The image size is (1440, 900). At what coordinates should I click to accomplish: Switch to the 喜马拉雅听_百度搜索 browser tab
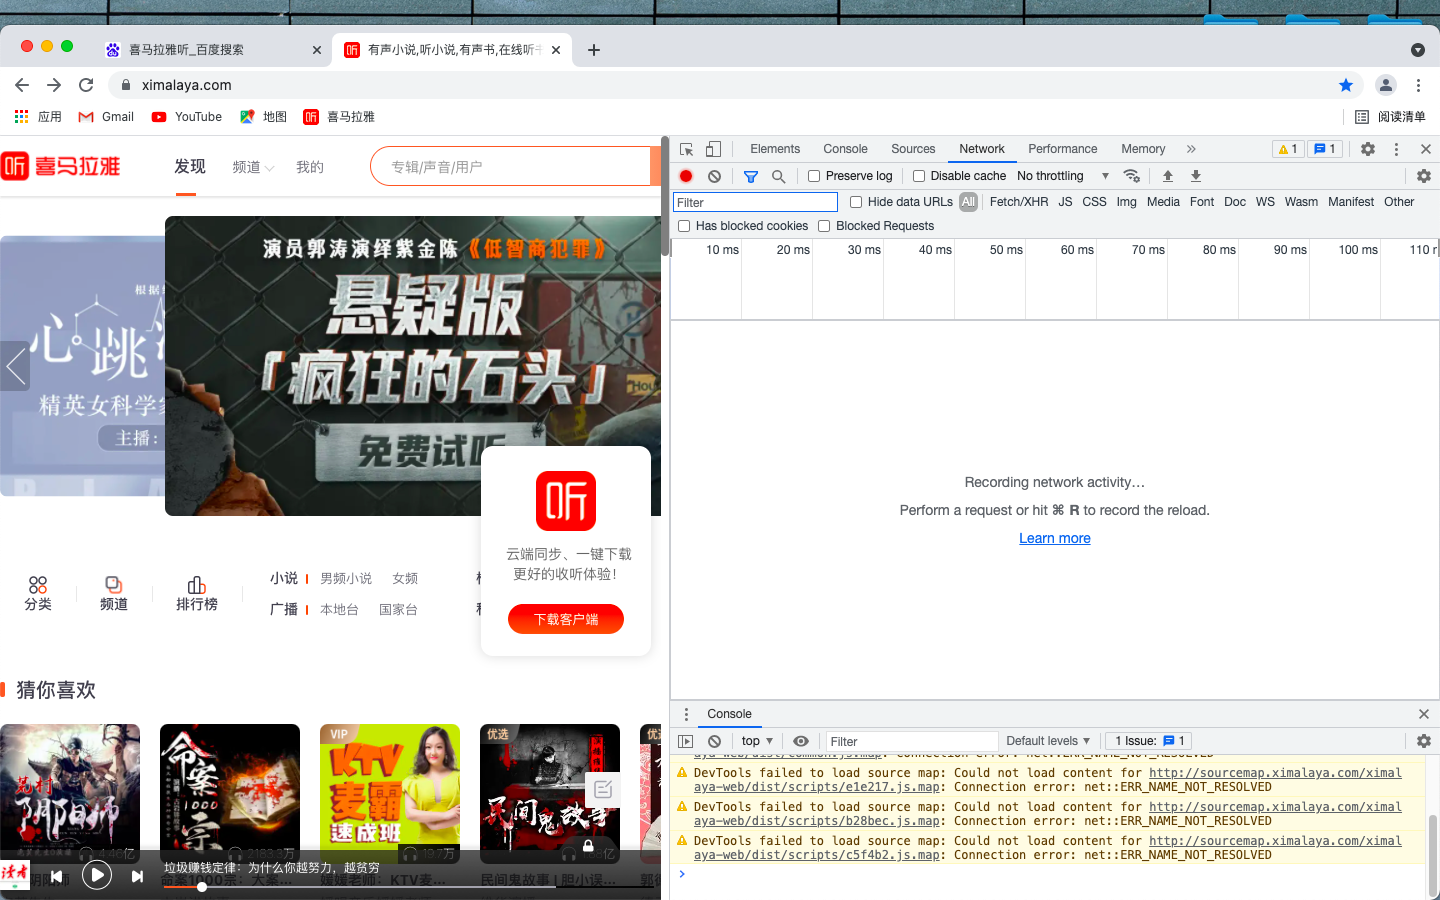tap(213, 50)
